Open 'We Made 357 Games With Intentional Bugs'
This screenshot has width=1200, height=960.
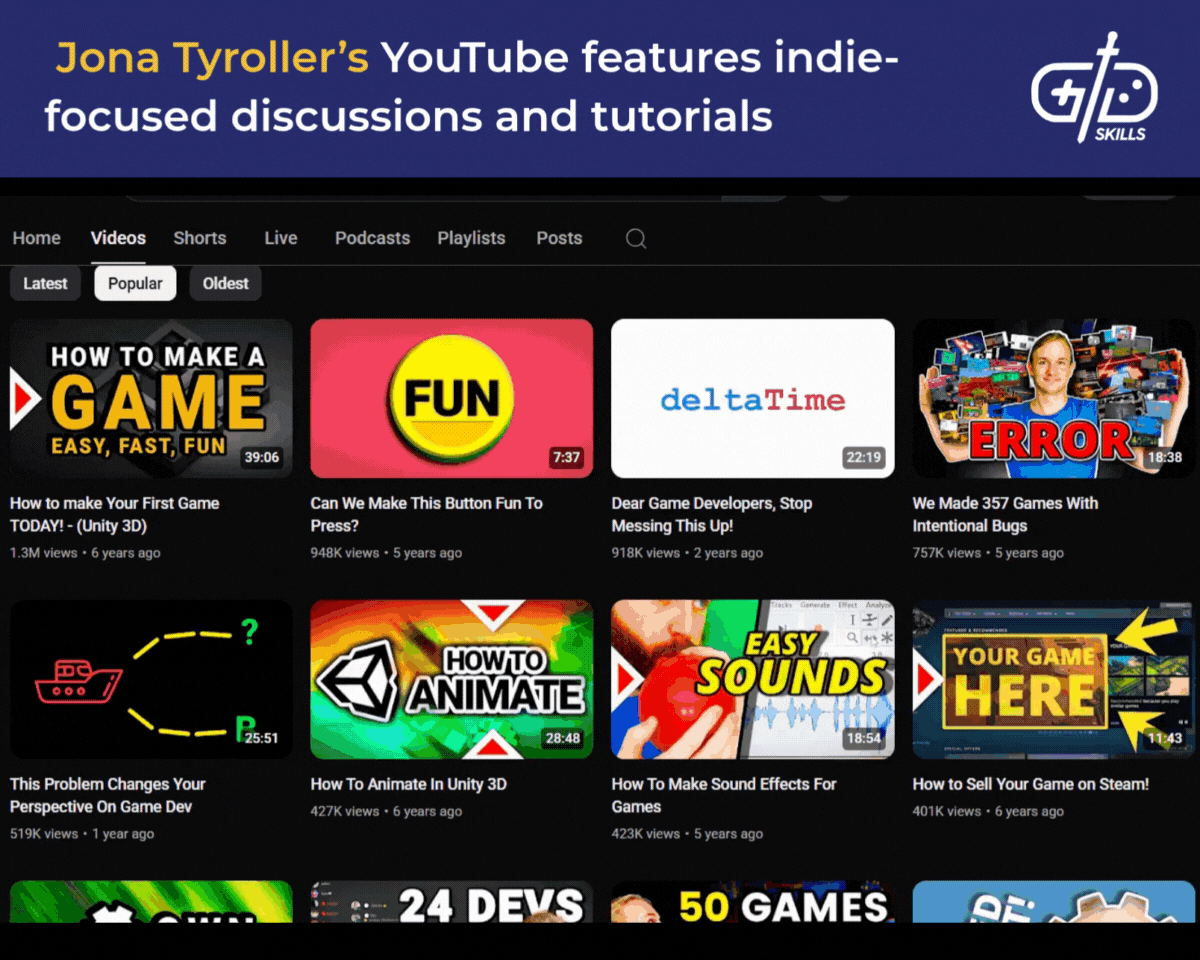click(1005, 514)
